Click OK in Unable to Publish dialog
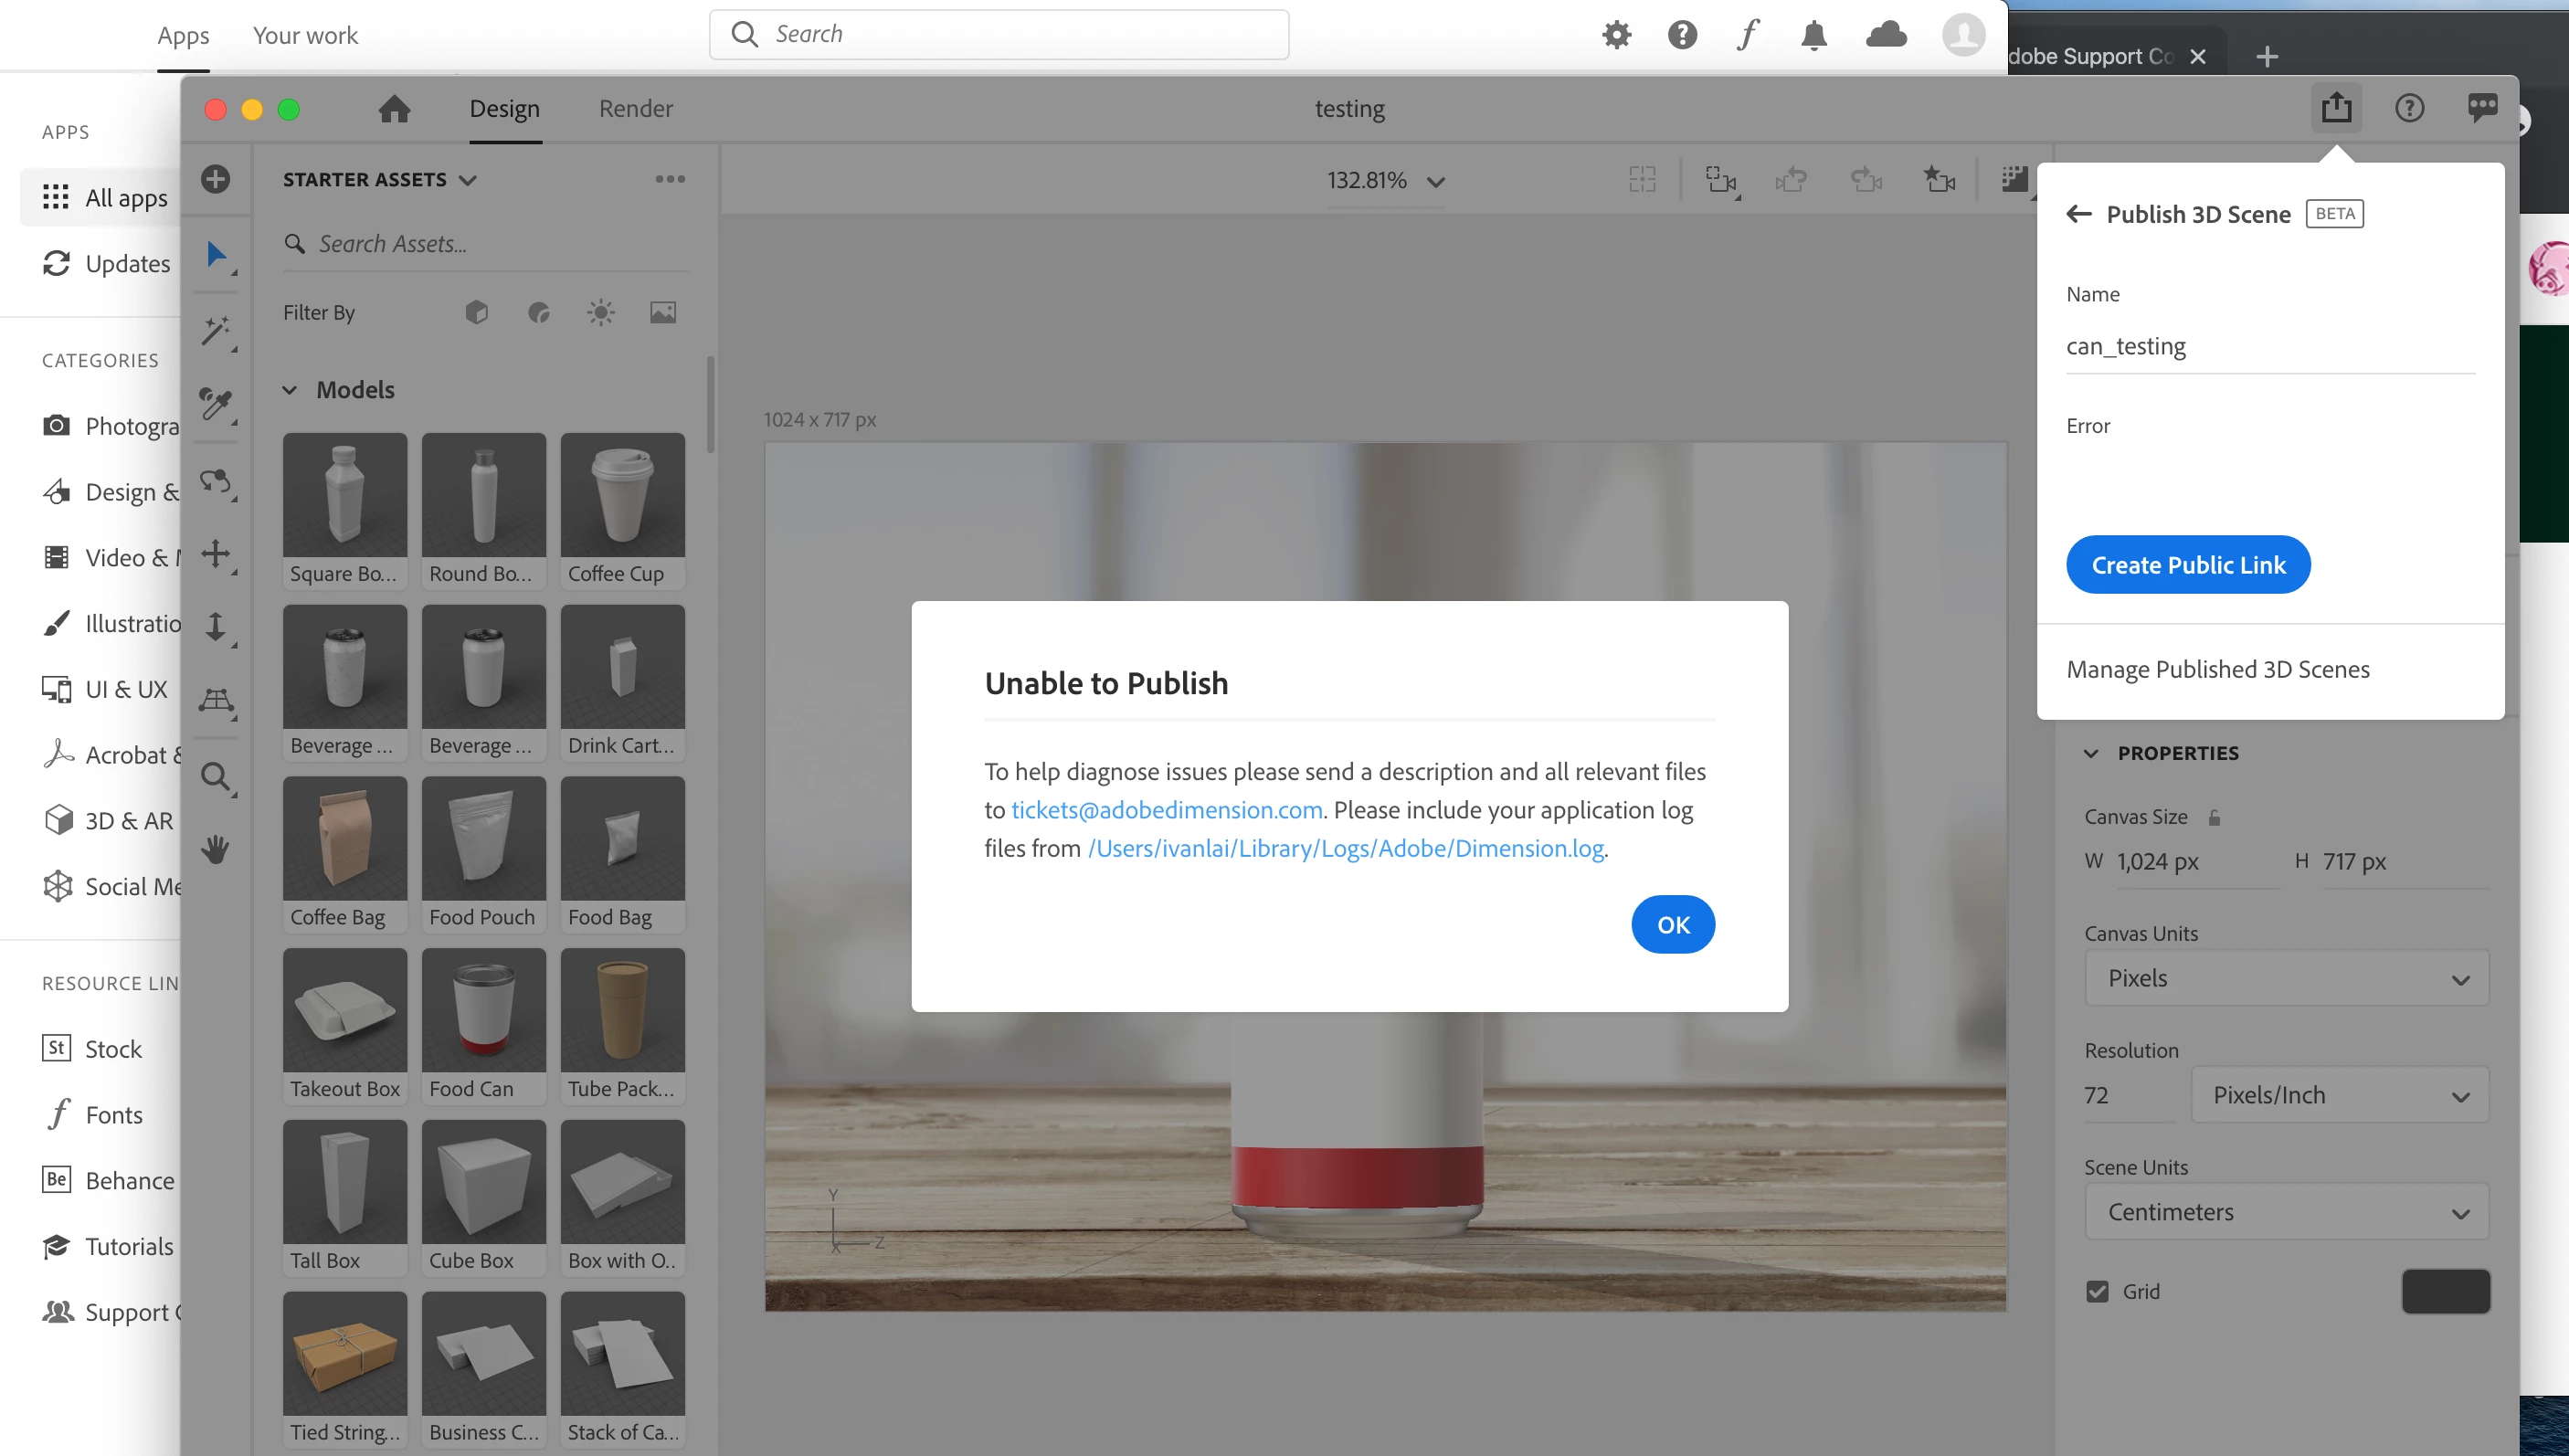 pyautogui.click(x=1672, y=924)
